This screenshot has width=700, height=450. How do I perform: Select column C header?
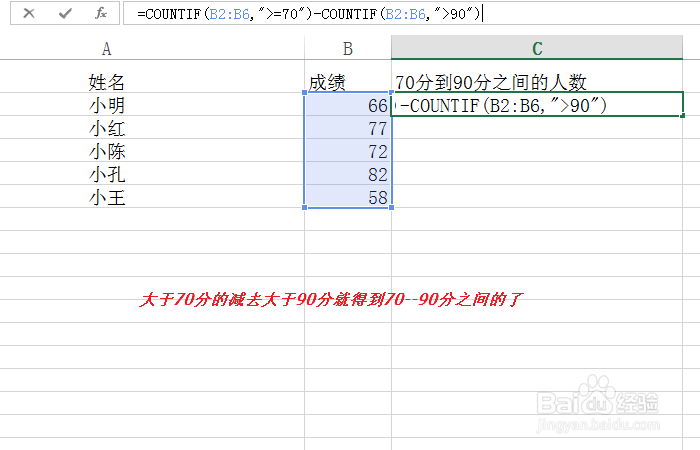[x=537, y=48]
